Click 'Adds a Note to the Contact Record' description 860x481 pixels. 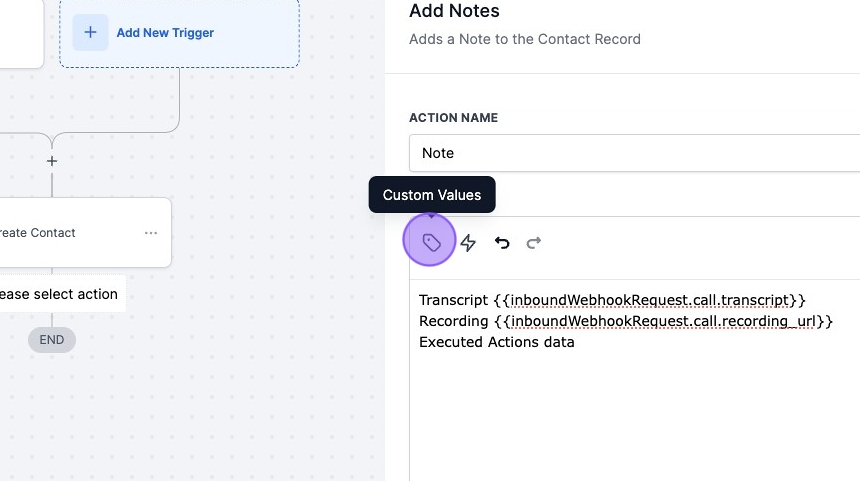click(x=524, y=39)
